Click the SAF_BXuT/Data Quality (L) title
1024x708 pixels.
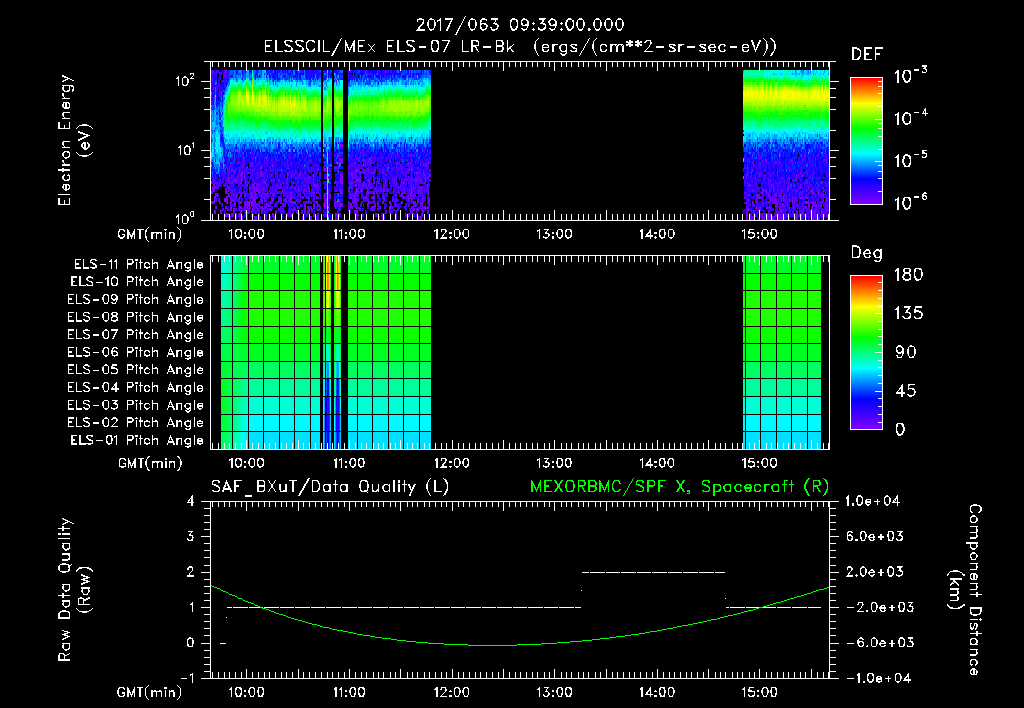pos(330,487)
